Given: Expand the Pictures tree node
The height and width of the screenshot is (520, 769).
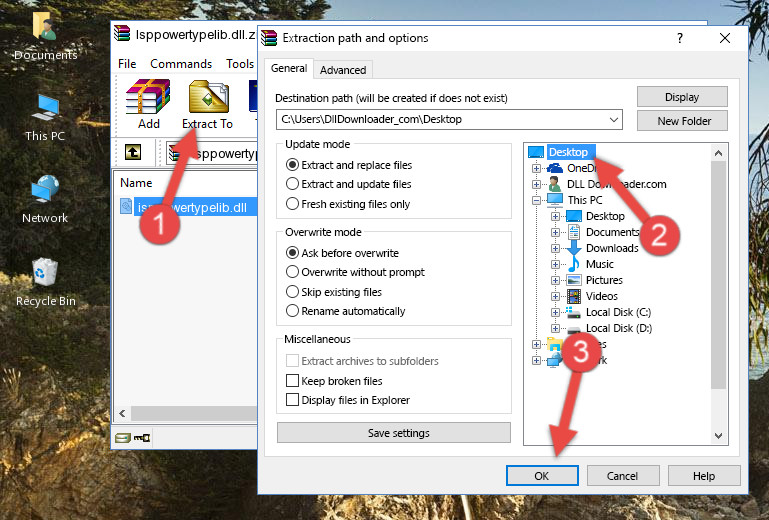Looking at the screenshot, I should coord(555,281).
